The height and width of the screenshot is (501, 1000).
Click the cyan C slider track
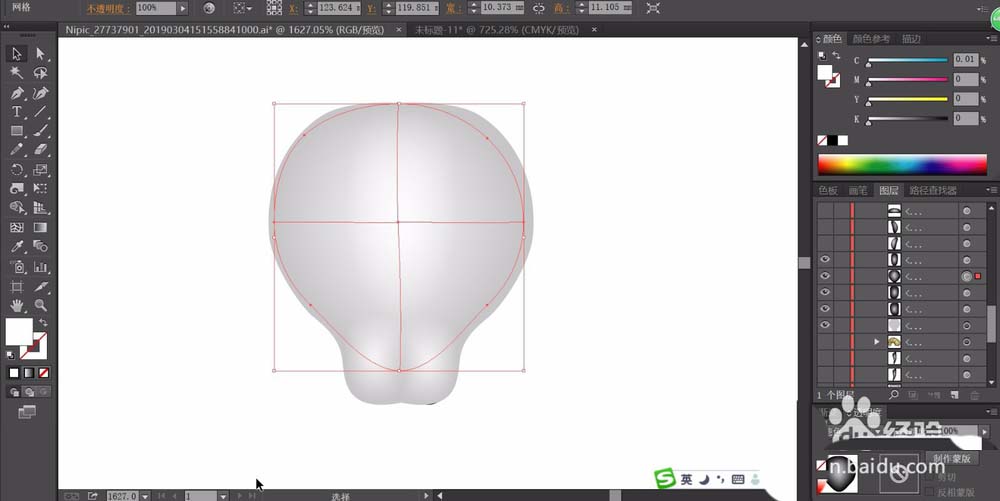907,60
